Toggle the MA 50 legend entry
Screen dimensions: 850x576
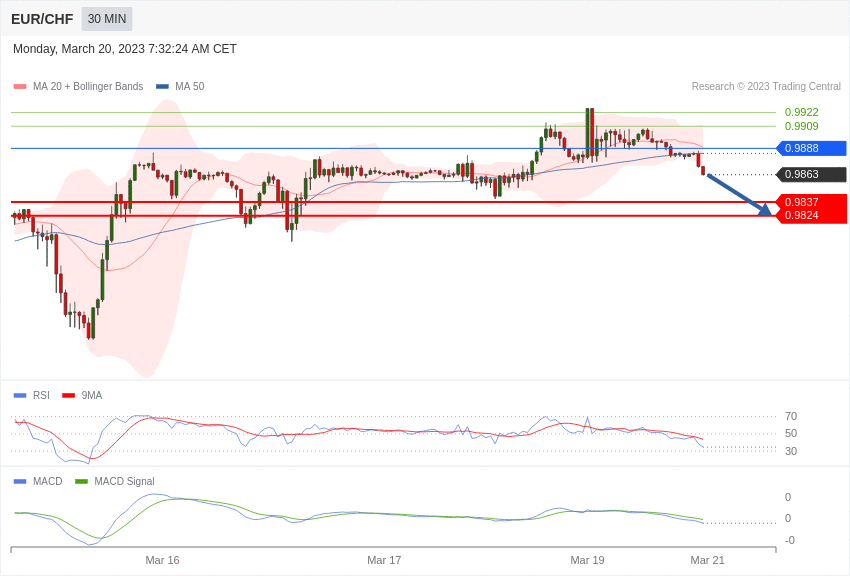(180, 86)
